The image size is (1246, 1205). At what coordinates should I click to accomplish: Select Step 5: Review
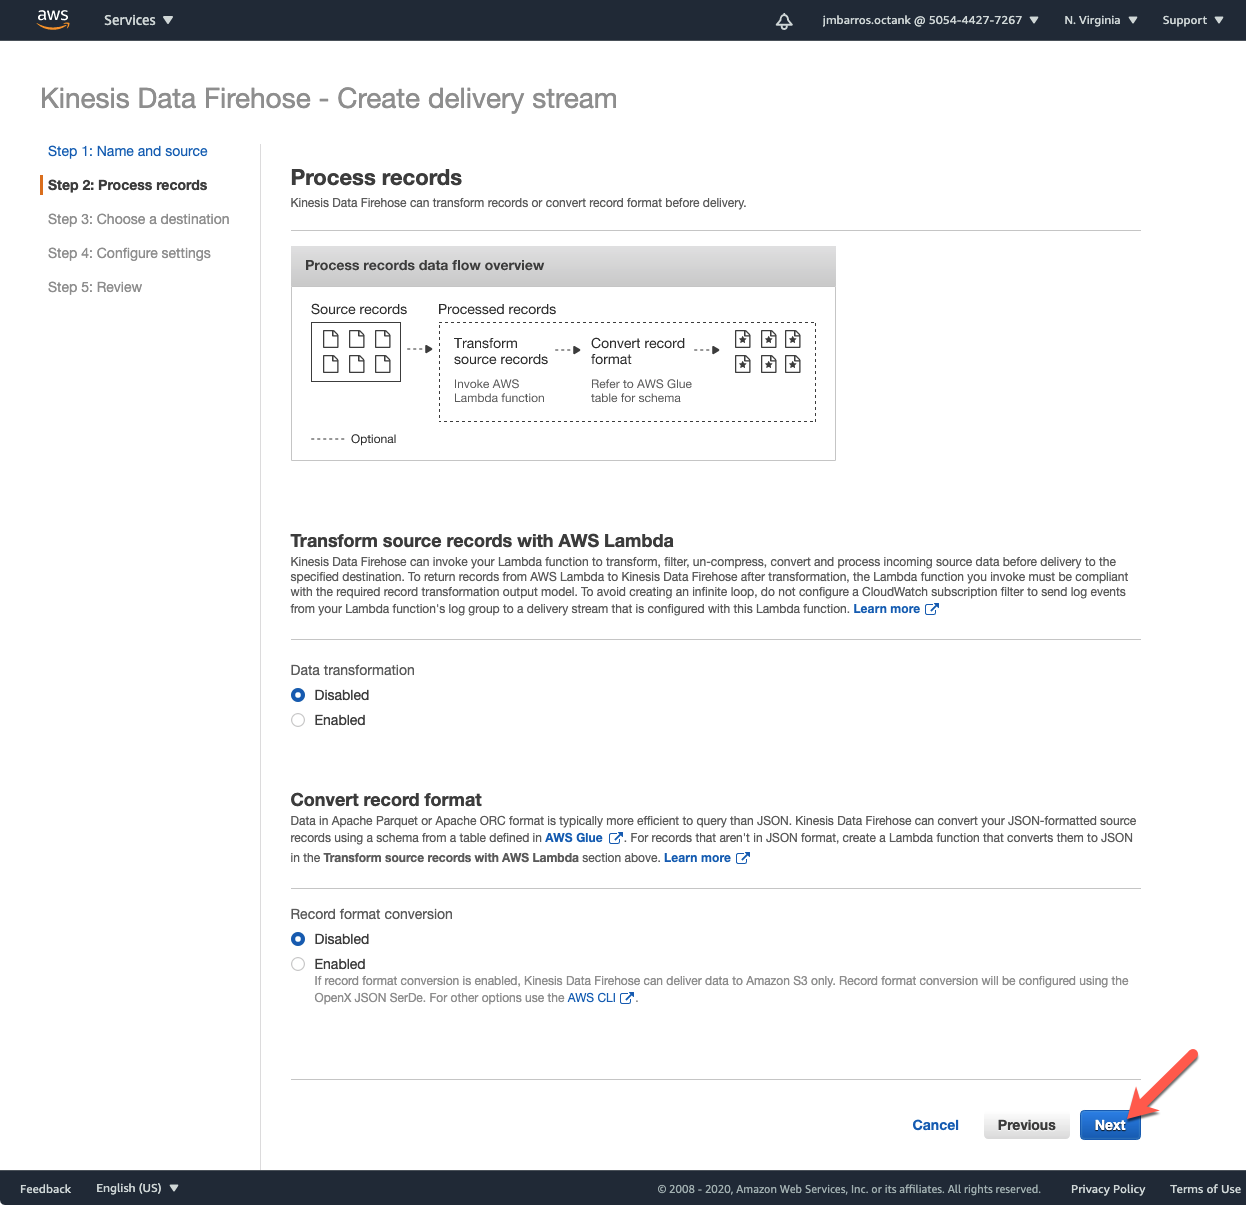click(95, 287)
